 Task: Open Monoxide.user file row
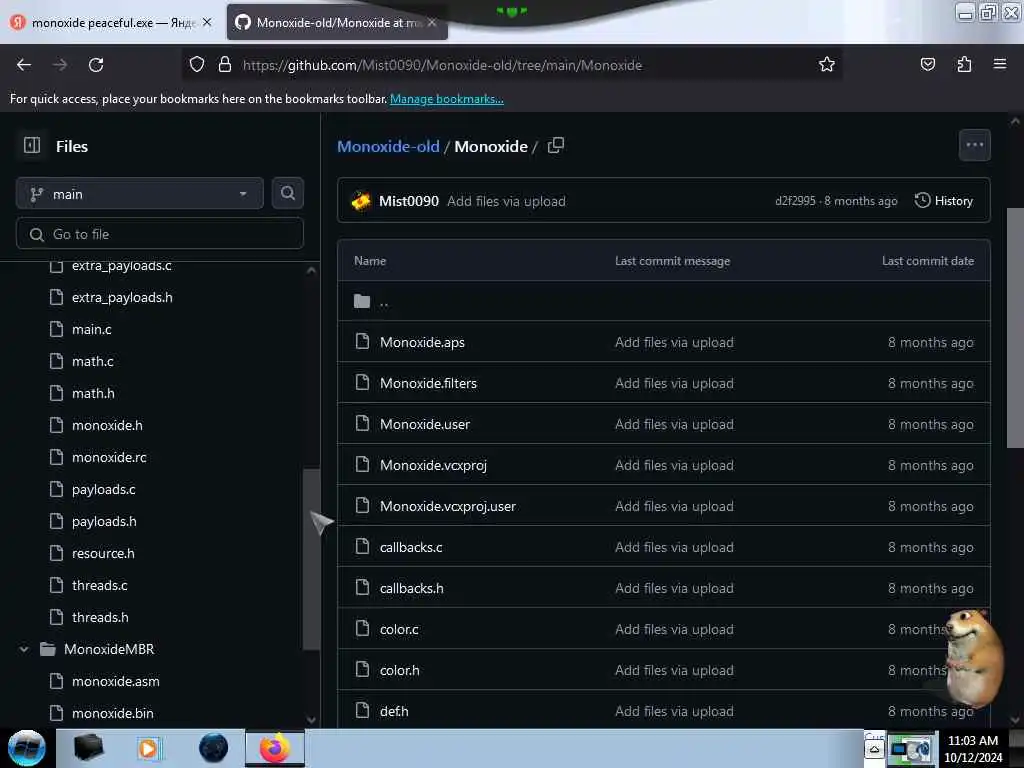pyautogui.click(x=664, y=424)
